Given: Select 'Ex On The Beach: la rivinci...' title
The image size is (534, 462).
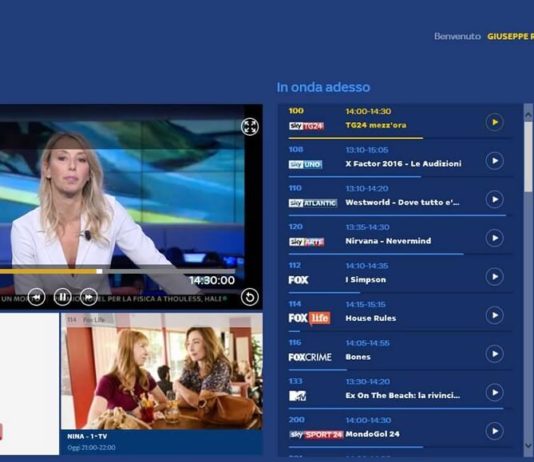Looking at the screenshot, I should click(403, 395).
